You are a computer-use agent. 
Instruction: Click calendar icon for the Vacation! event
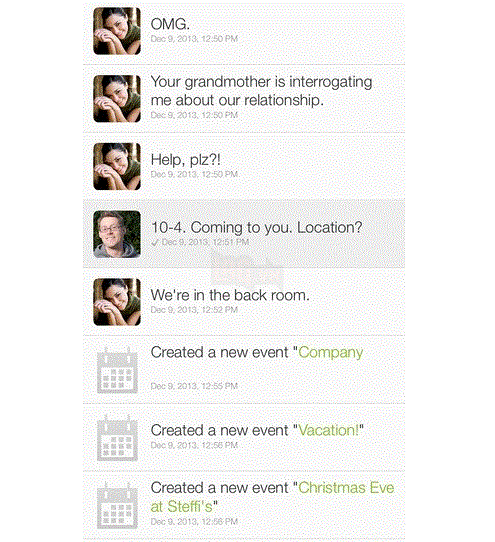coord(117,438)
